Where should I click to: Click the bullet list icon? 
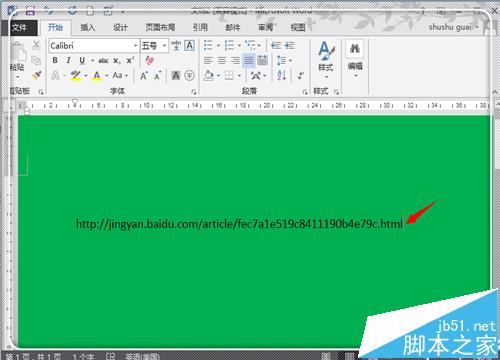[x=208, y=45]
